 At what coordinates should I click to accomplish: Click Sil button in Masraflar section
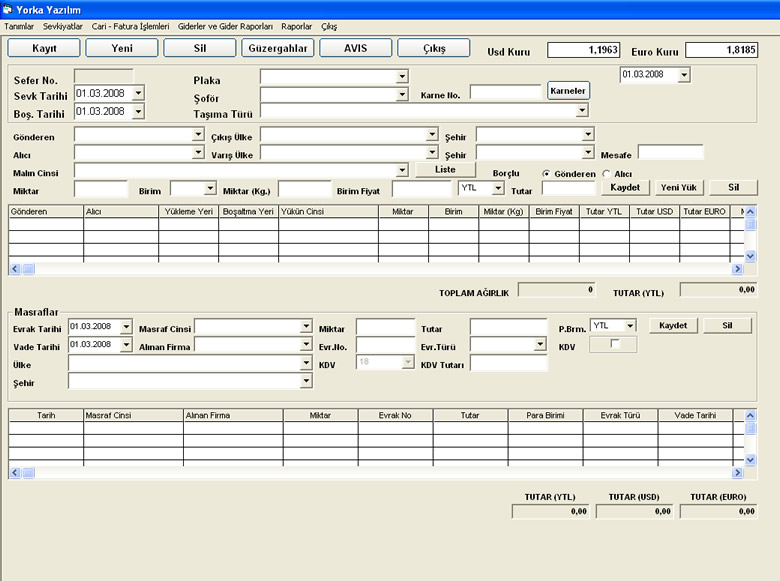(x=727, y=325)
